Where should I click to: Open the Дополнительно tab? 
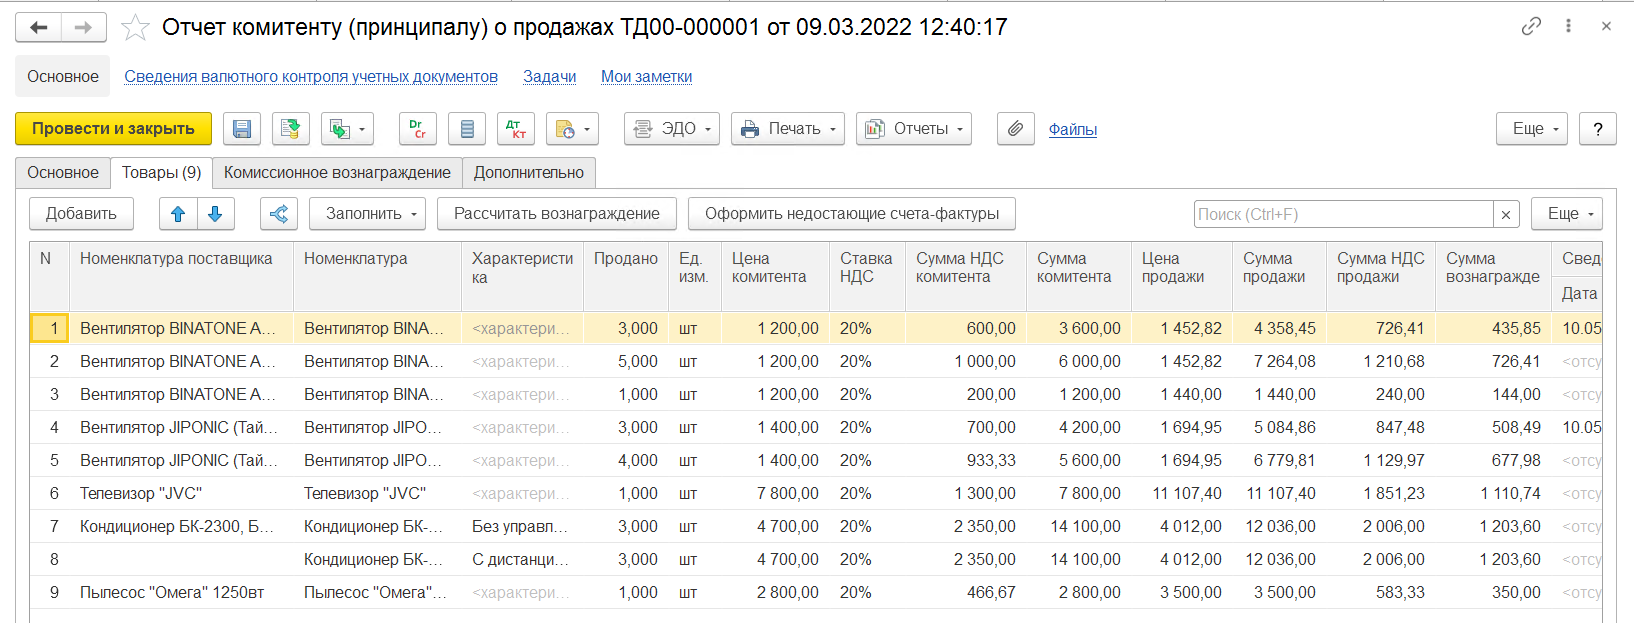(529, 173)
